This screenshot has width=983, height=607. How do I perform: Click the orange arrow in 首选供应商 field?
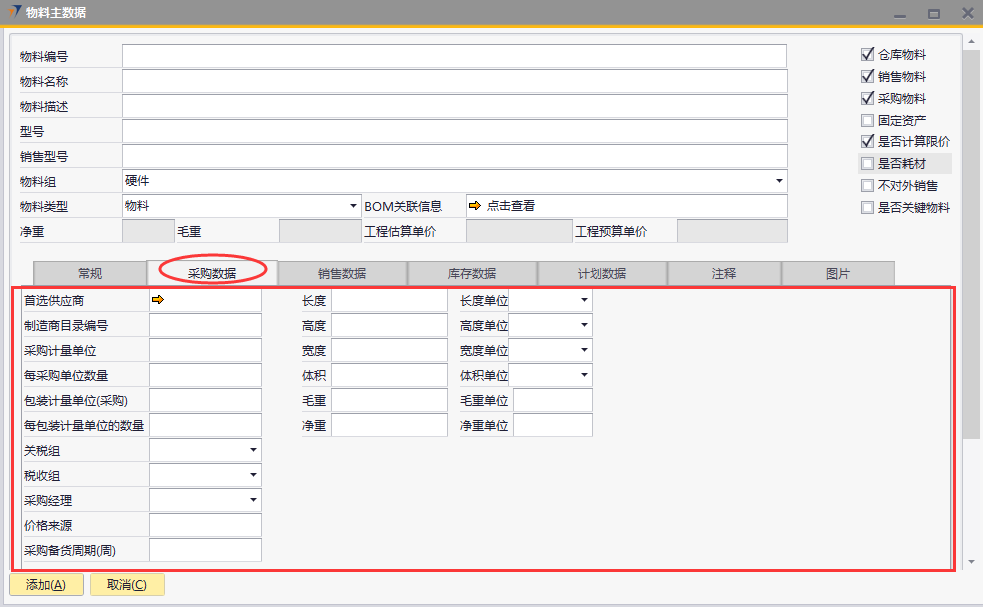pos(157,299)
